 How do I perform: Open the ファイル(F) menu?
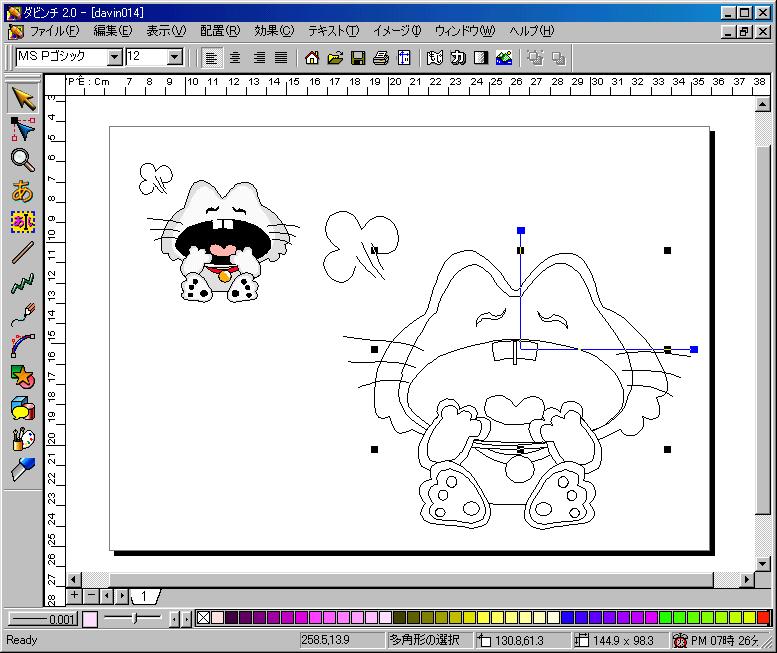pyautogui.click(x=54, y=31)
